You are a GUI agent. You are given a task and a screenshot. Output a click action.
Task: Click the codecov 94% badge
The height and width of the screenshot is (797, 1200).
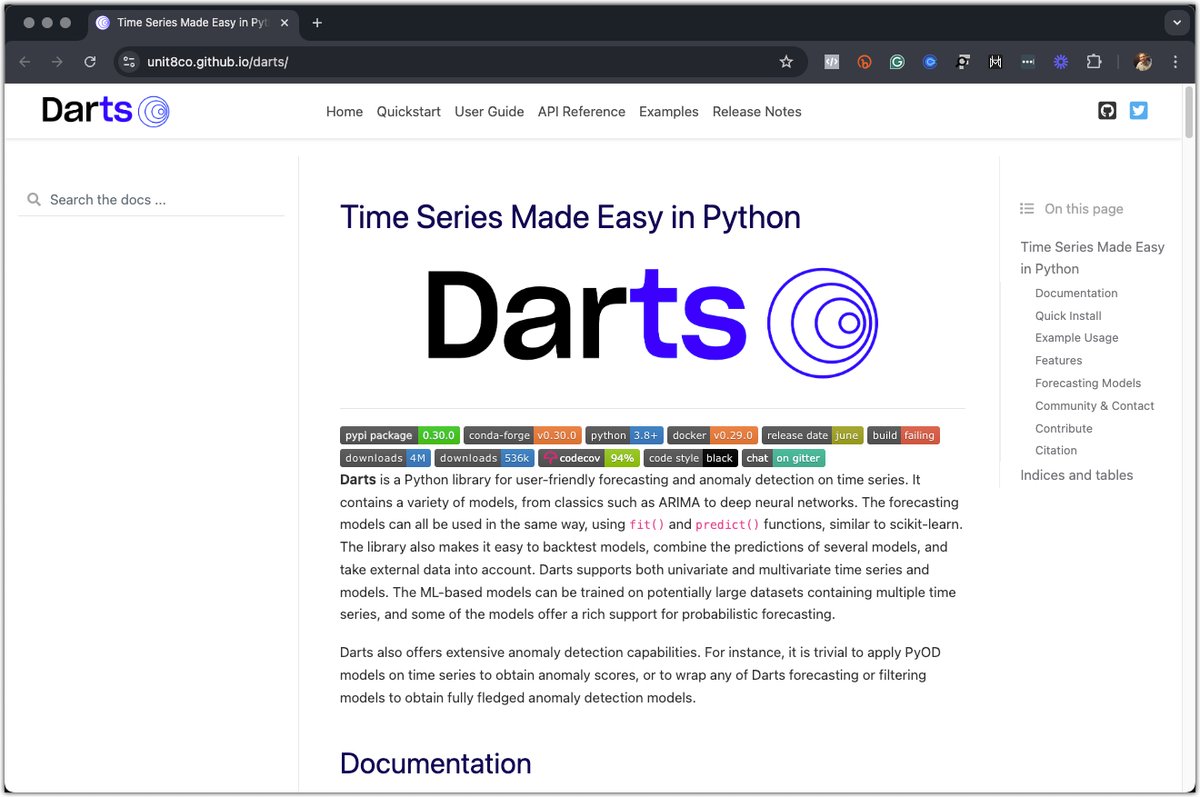[589, 458]
